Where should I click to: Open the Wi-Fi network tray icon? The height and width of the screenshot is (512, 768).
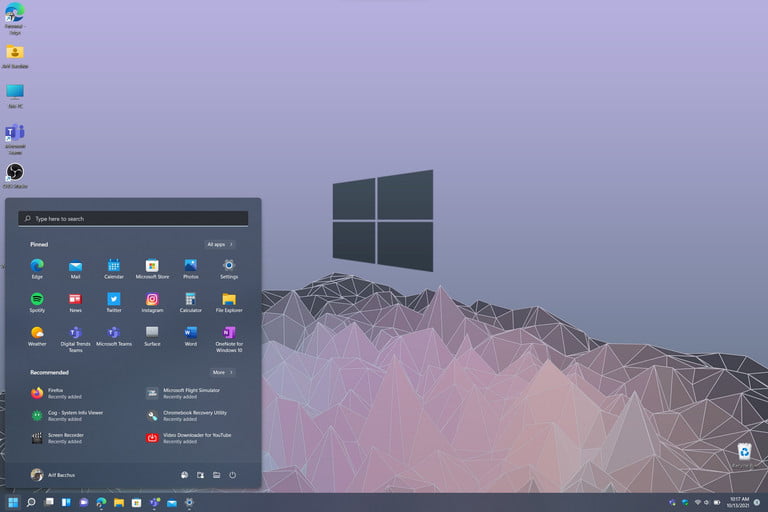point(697,502)
